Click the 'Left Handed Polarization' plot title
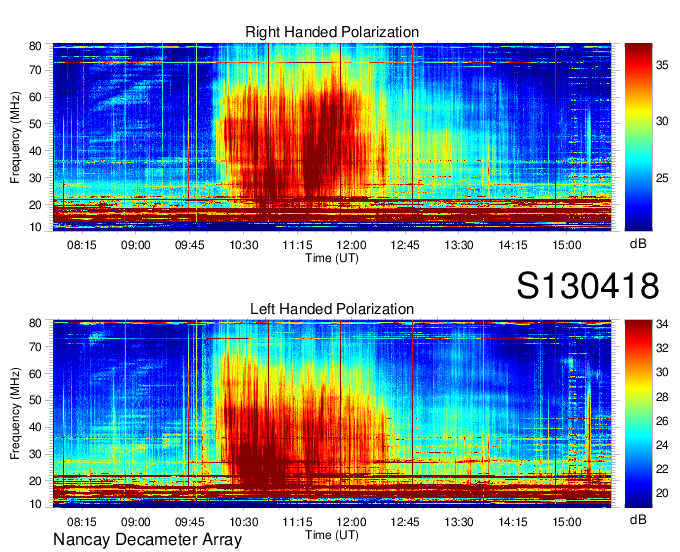 (332, 309)
